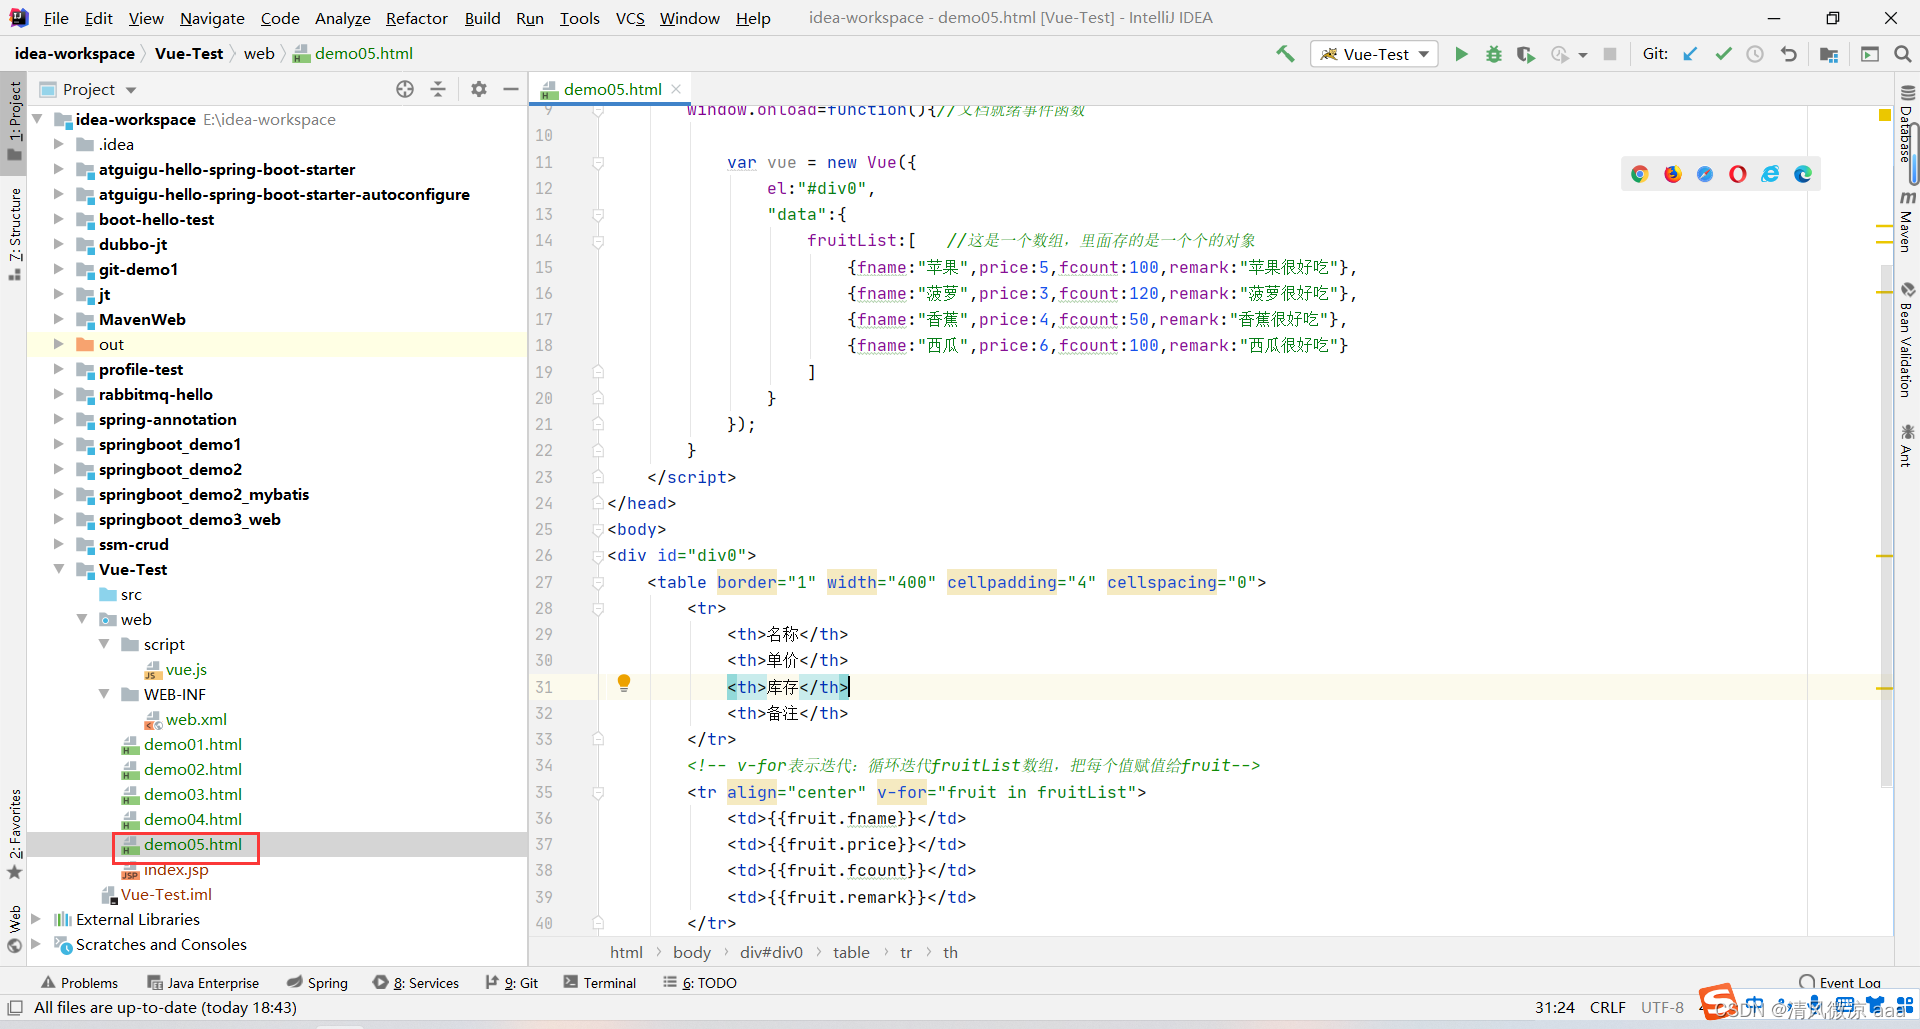The image size is (1920, 1029).
Task: Click the Debug bug icon
Action: point(1493,54)
